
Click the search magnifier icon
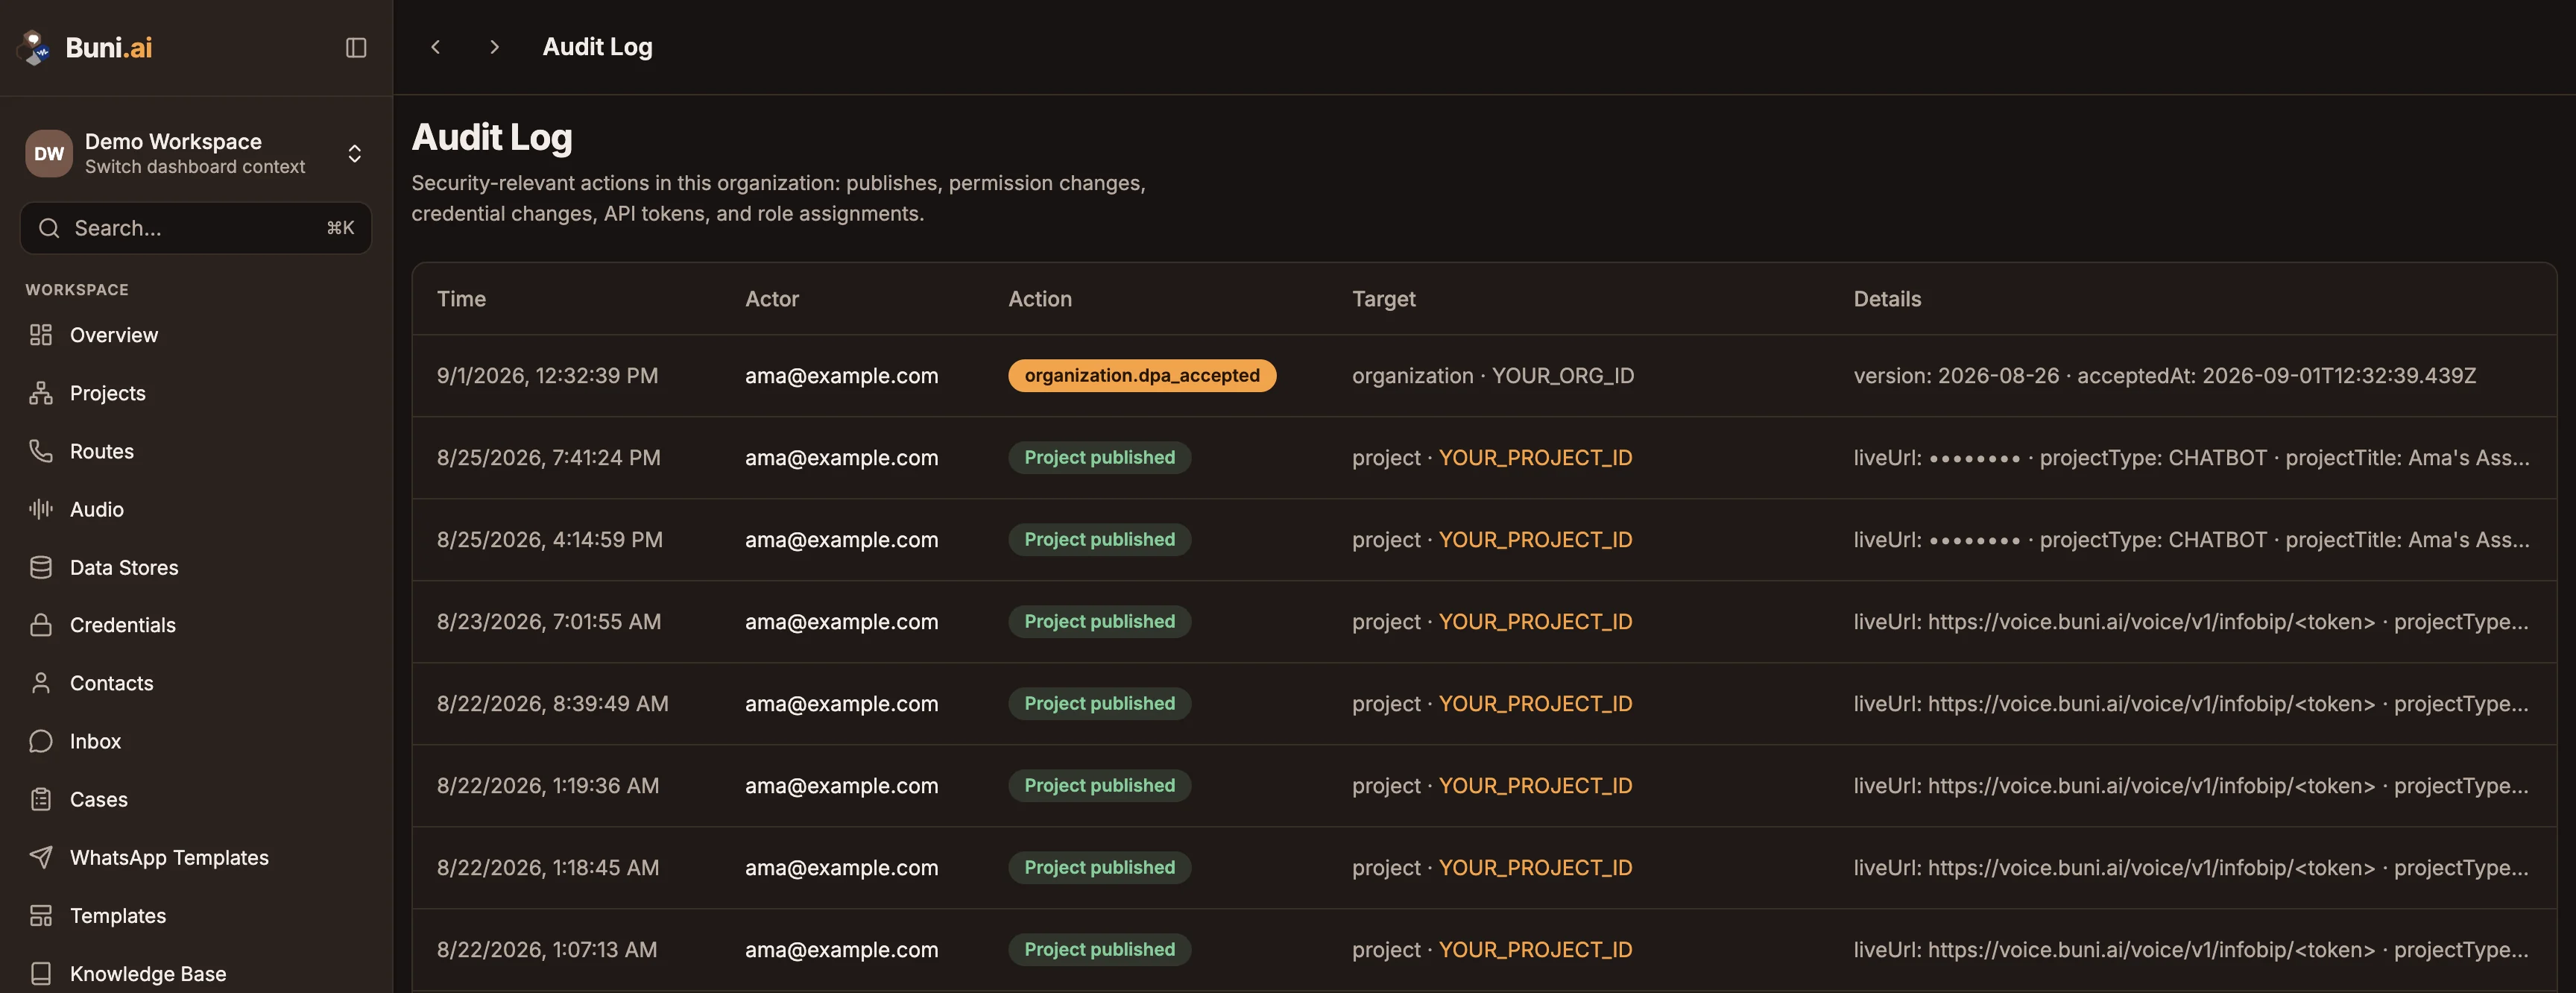[49, 228]
